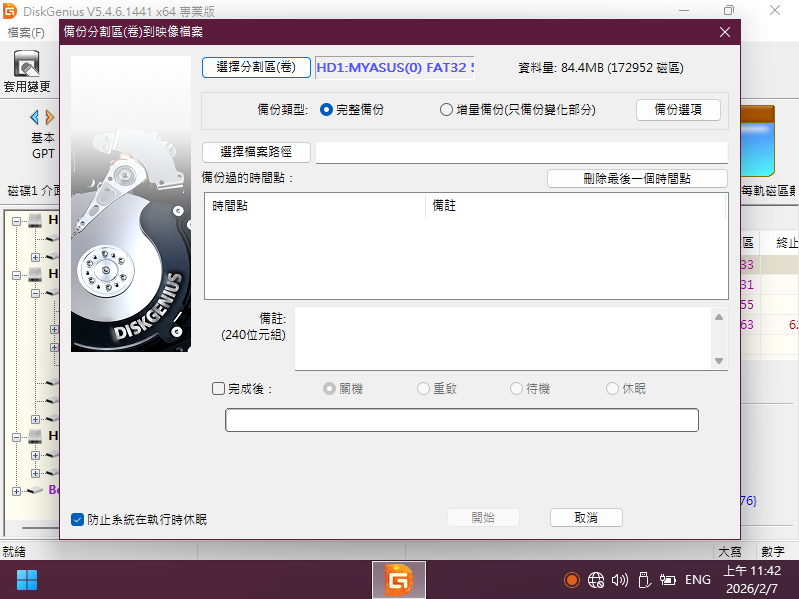Toggle 防止系統在執行時休眠 checkbox
The height and width of the screenshot is (599, 799).
[x=77, y=520]
